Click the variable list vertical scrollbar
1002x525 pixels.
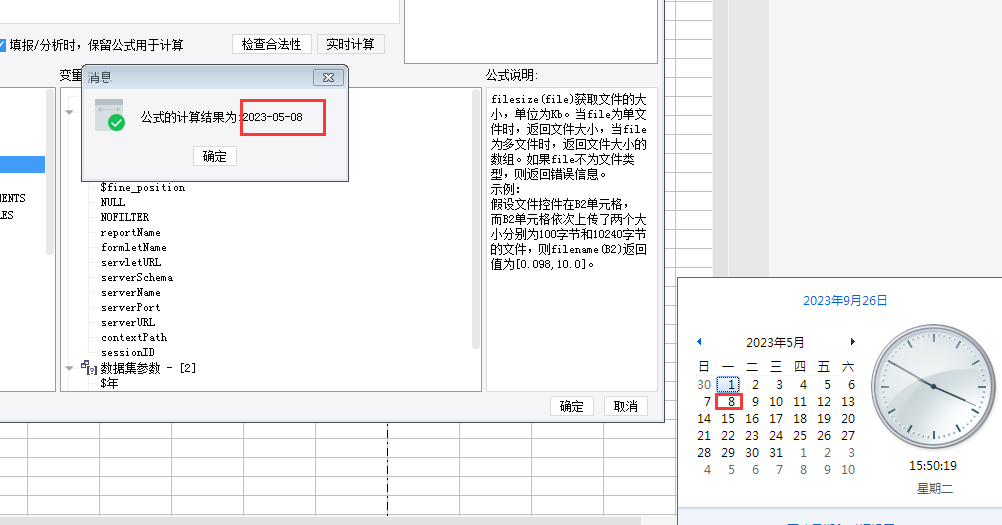tap(476, 219)
